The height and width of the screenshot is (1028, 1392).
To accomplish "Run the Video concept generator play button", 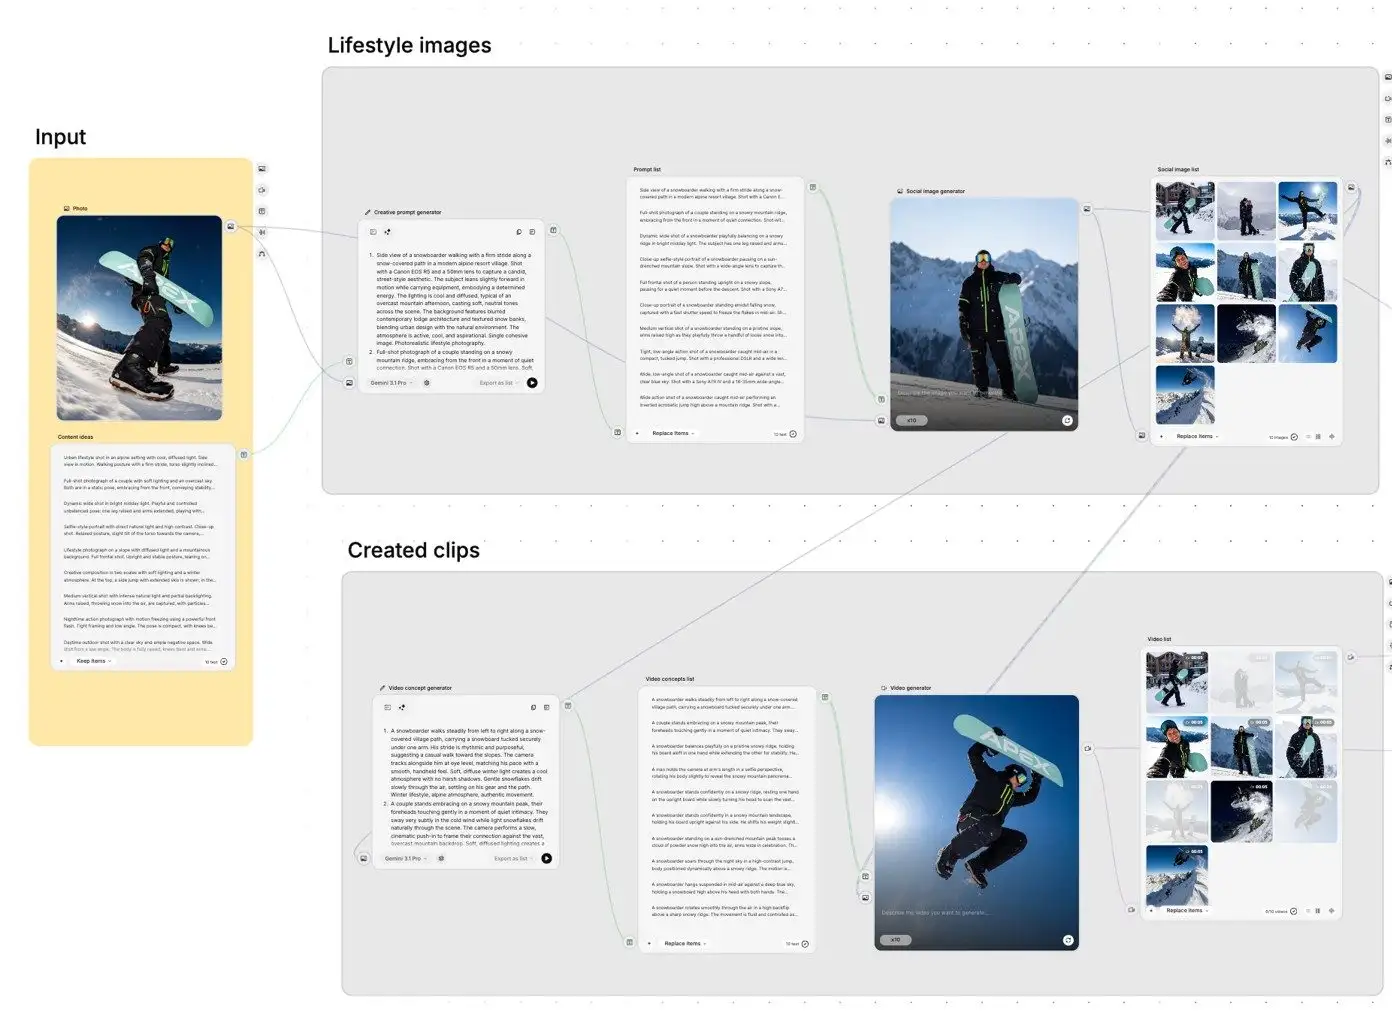I will tap(546, 858).
